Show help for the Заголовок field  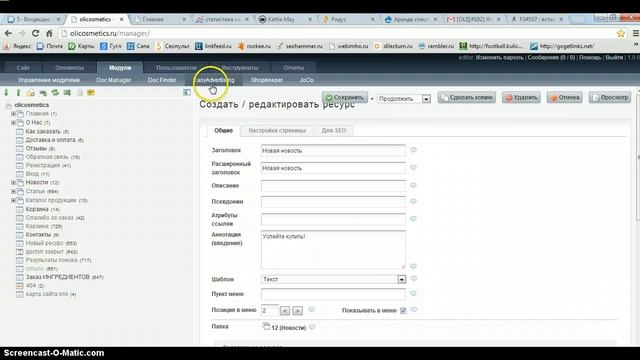(x=413, y=150)
